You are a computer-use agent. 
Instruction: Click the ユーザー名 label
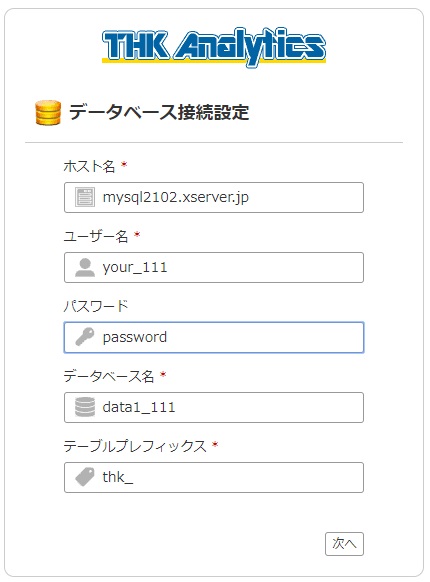pyautogui.click(x=96, y=236)
